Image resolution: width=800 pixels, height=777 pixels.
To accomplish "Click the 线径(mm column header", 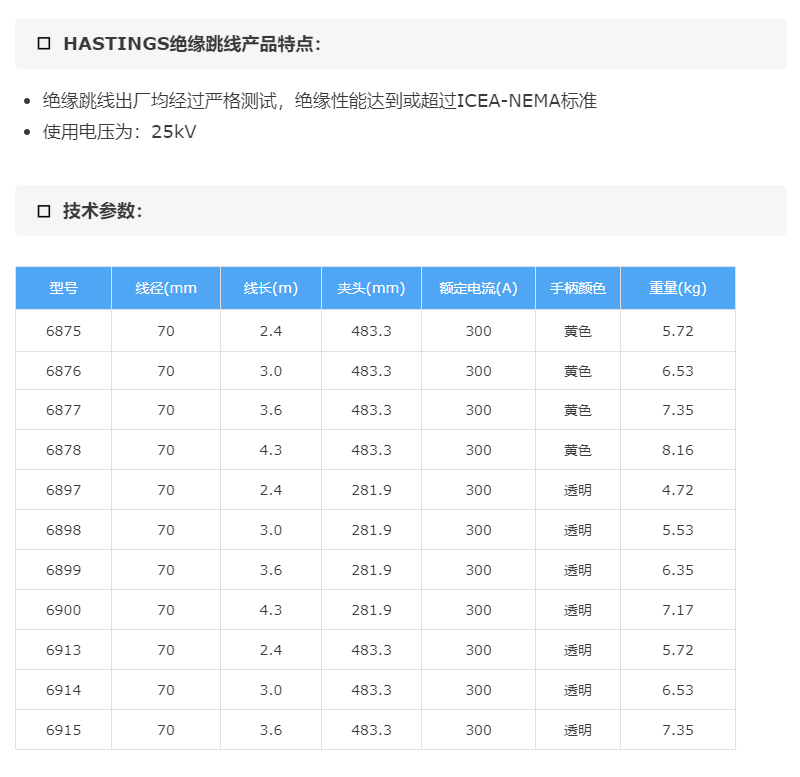I will pyautogui.click(x=166, y=288).
